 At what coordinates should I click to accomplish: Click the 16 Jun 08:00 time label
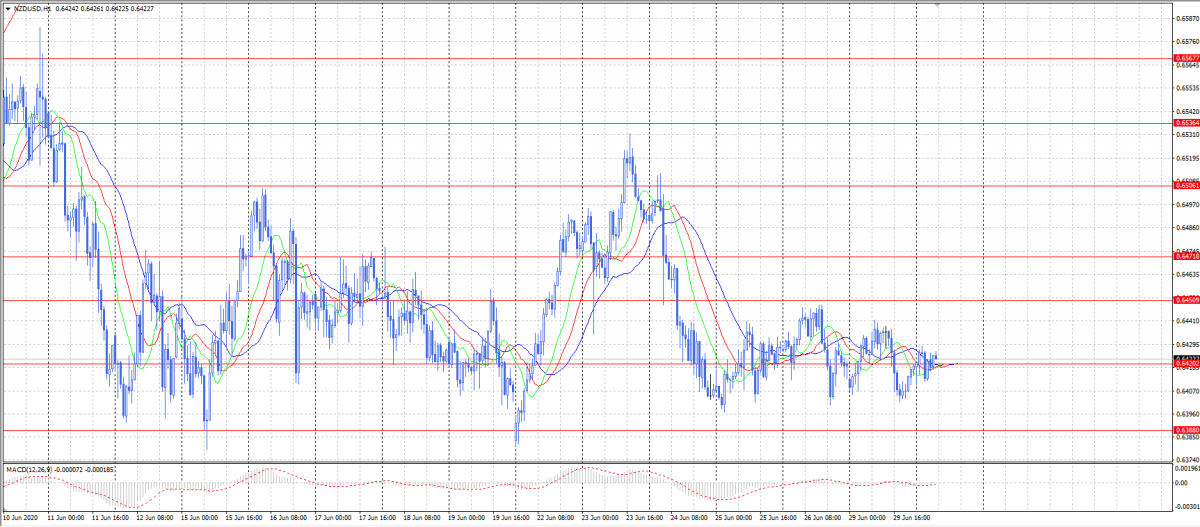pos(288,519)
